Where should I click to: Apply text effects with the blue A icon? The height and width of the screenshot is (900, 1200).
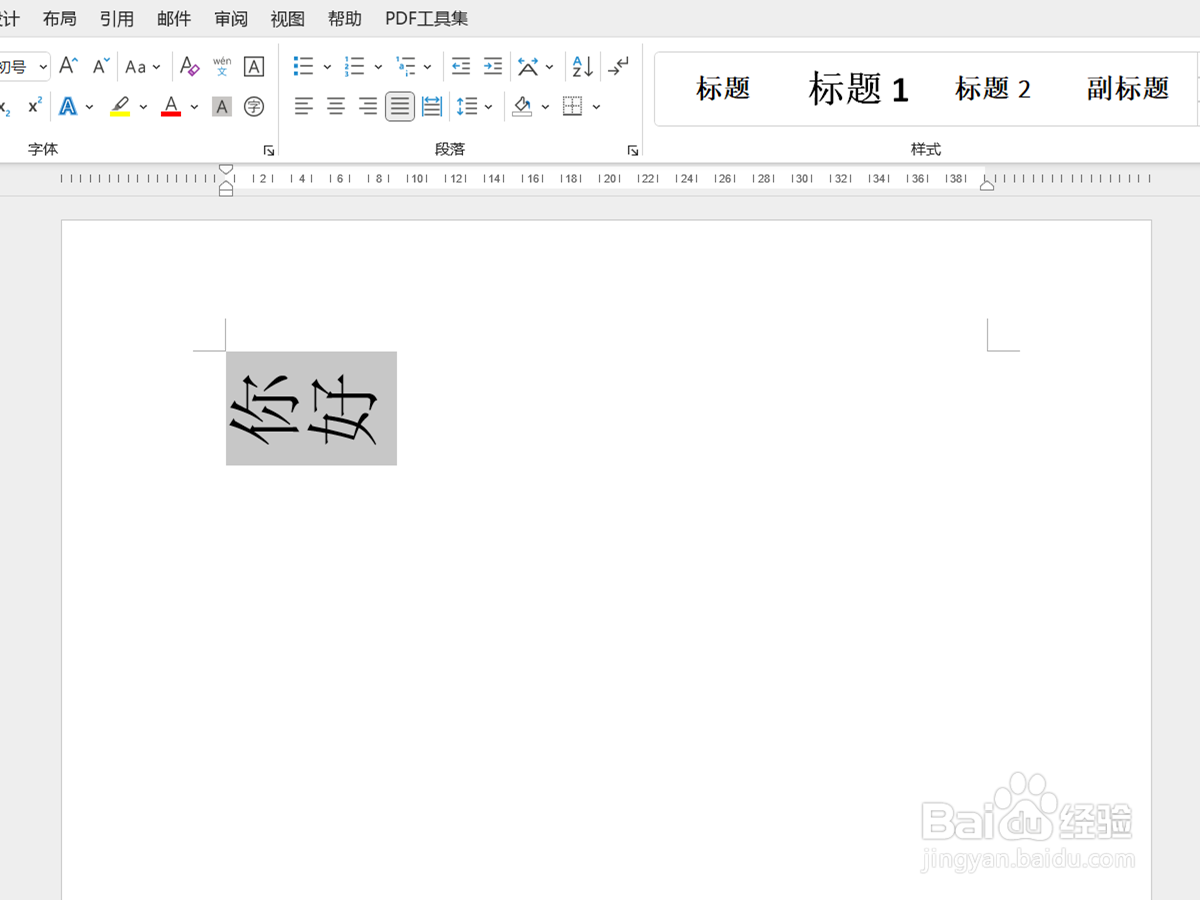click(x=68, y=106)
